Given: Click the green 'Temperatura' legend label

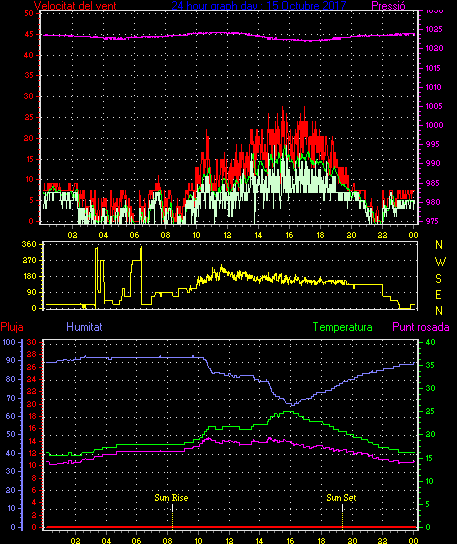Looking at the screenshot, I should [342, 327].
